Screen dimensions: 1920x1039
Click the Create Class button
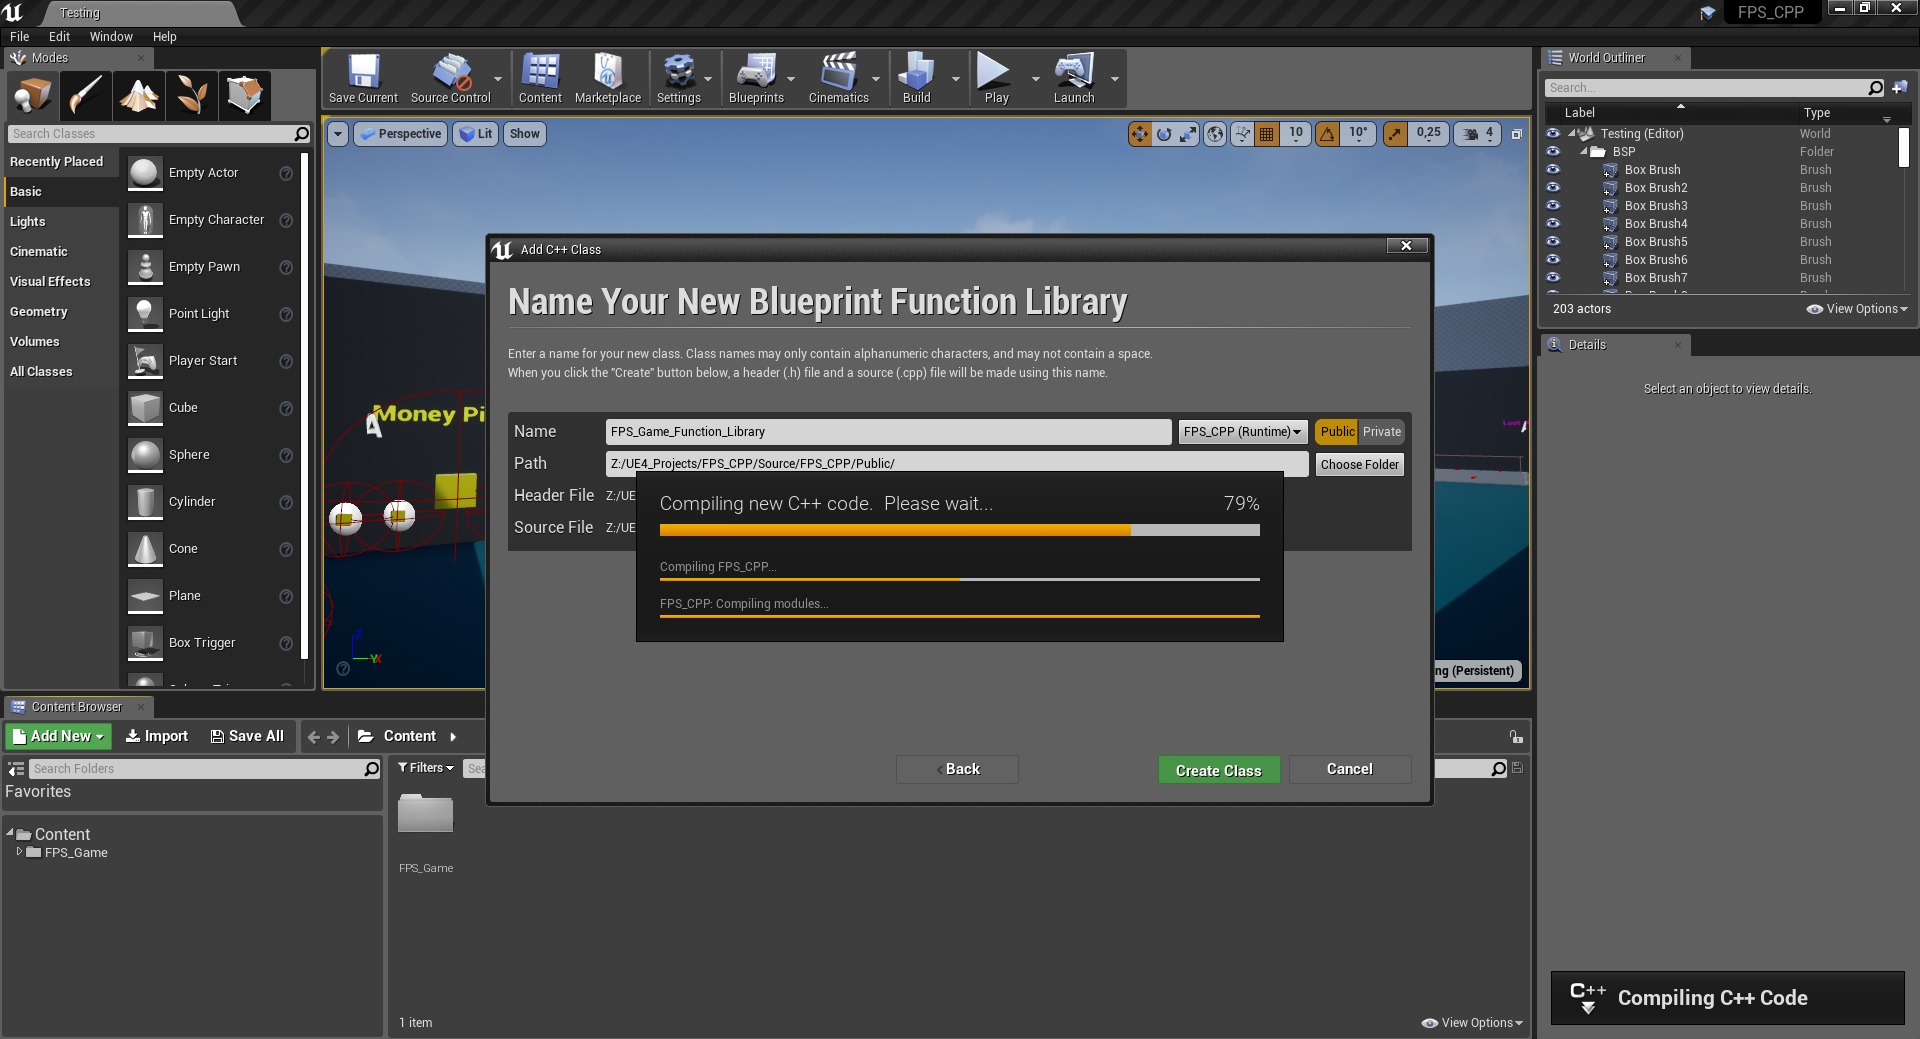(1218, 770)
